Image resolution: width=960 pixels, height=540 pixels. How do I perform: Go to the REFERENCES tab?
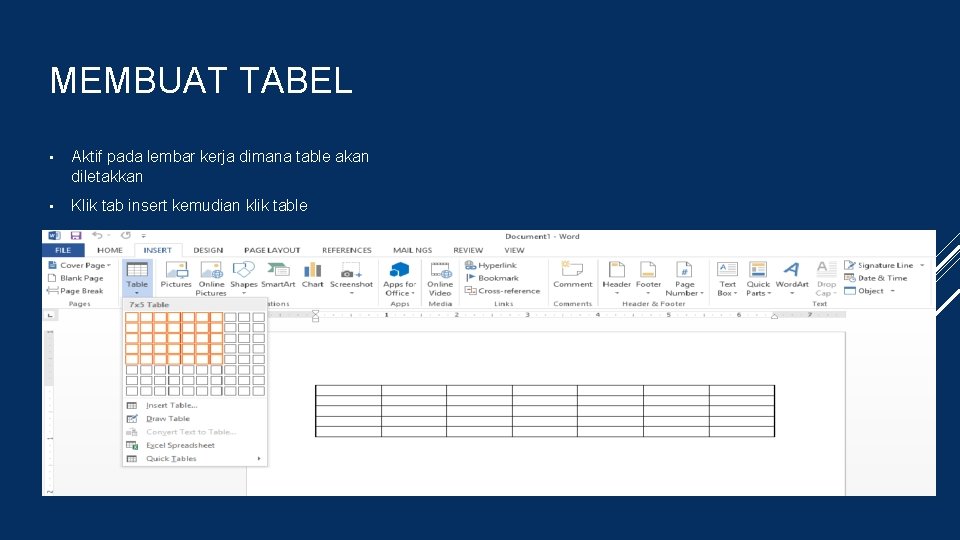[x=347, y=250]
